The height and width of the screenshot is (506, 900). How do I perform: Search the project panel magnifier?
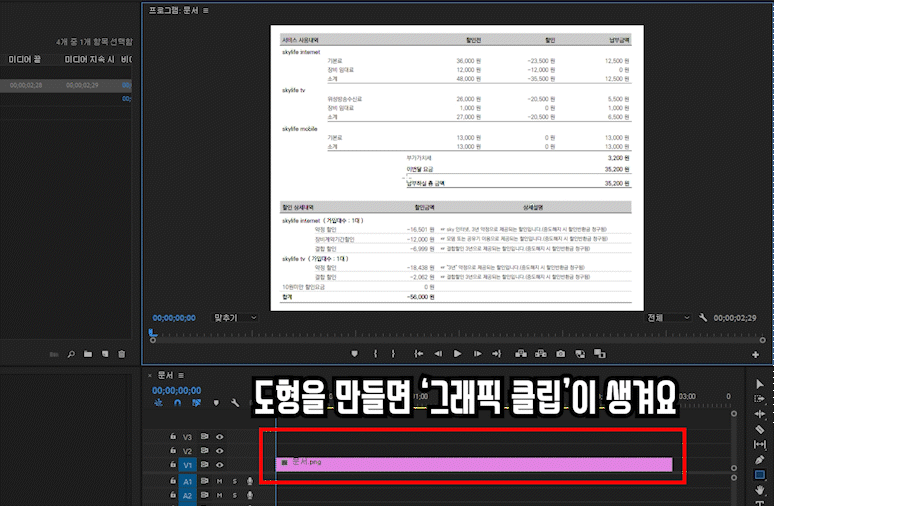click(x=71, y=355)
